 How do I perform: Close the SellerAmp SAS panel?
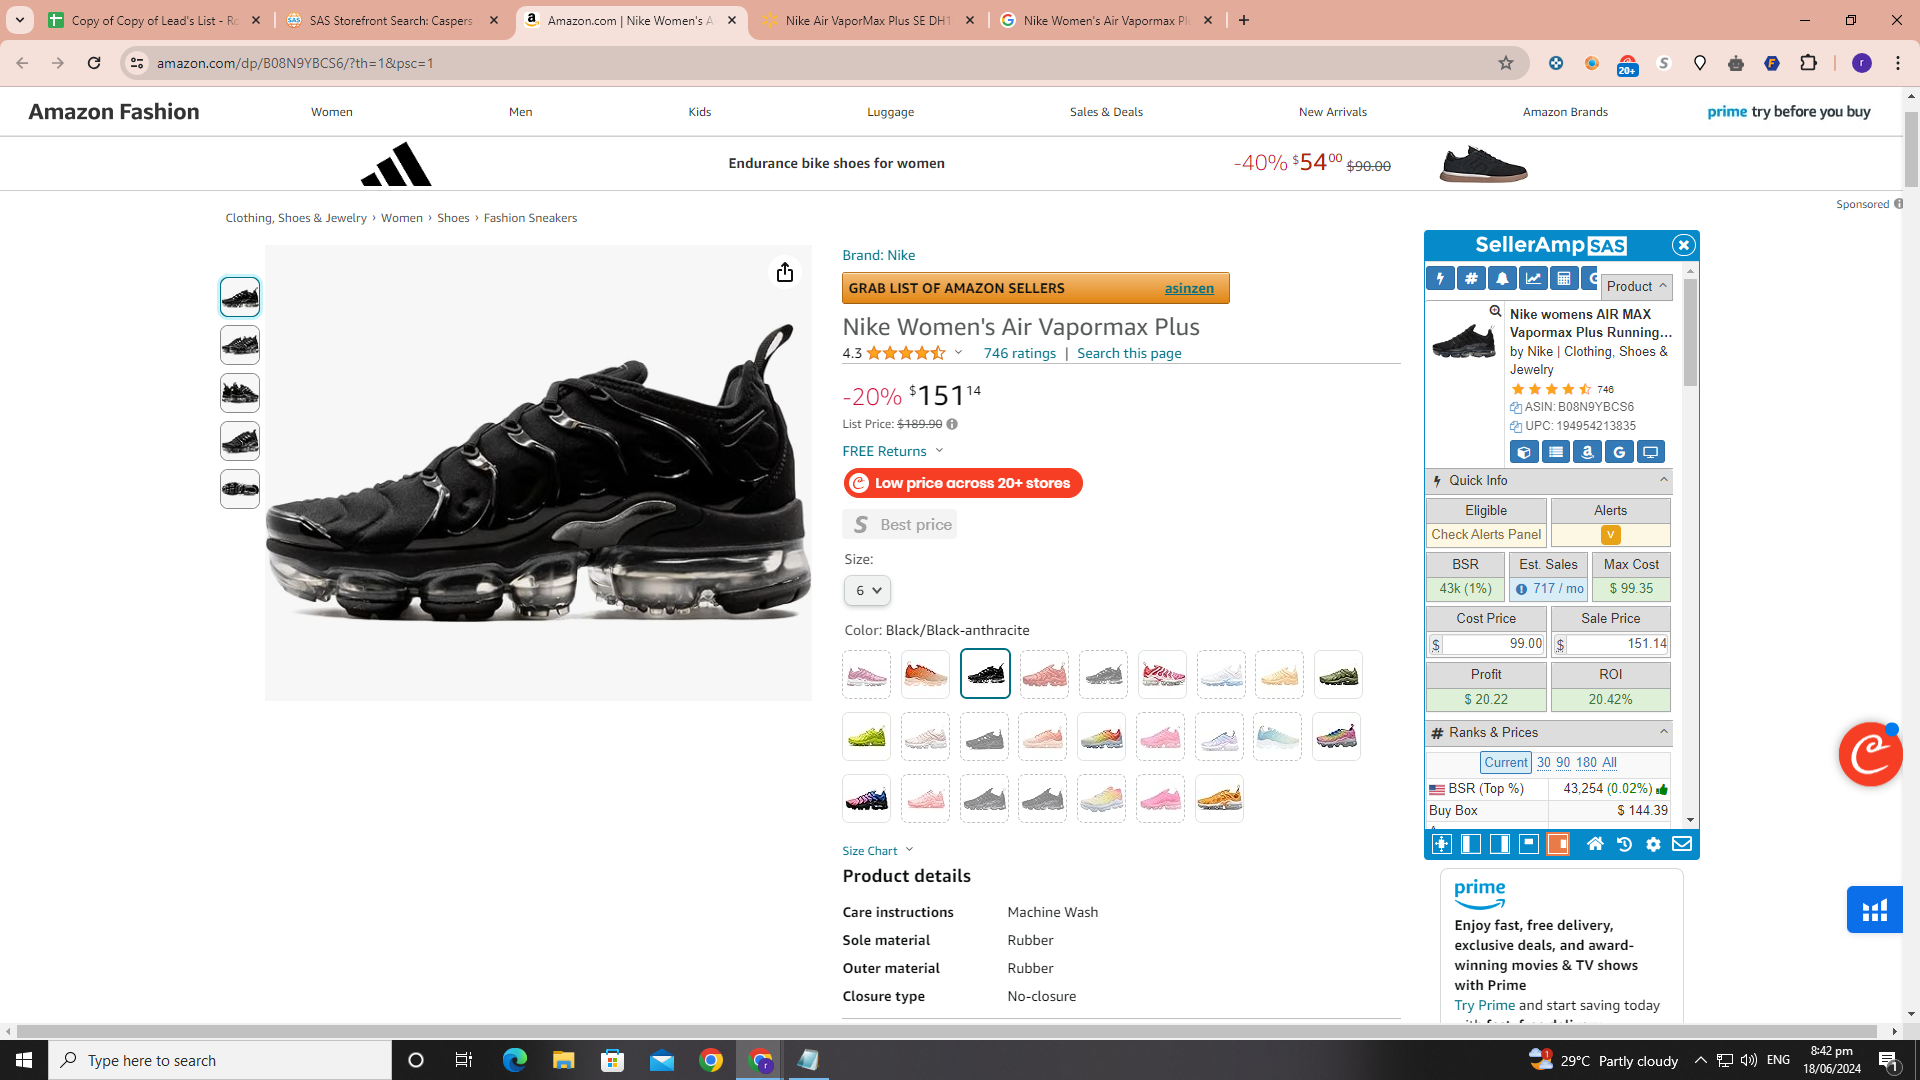(1683, 245)
